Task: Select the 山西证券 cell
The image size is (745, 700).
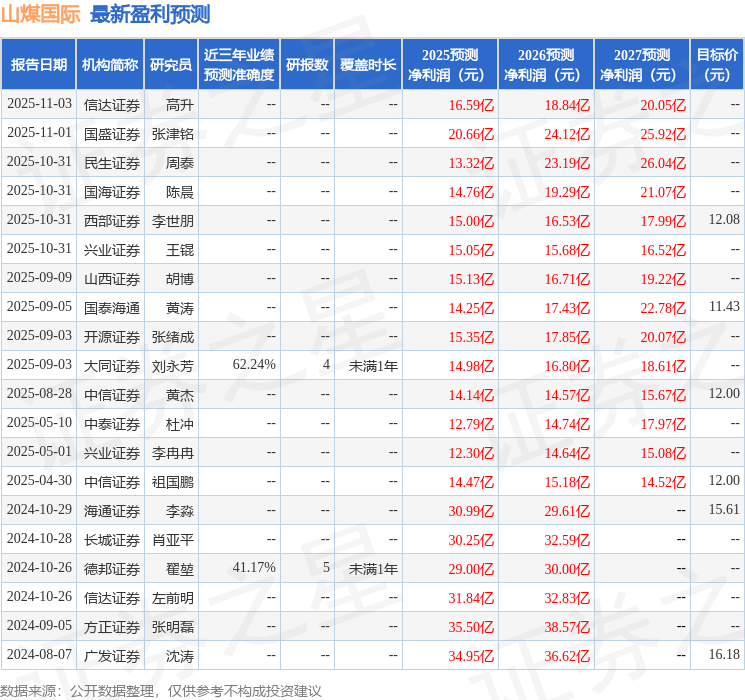Action: [x=112, y=279]
